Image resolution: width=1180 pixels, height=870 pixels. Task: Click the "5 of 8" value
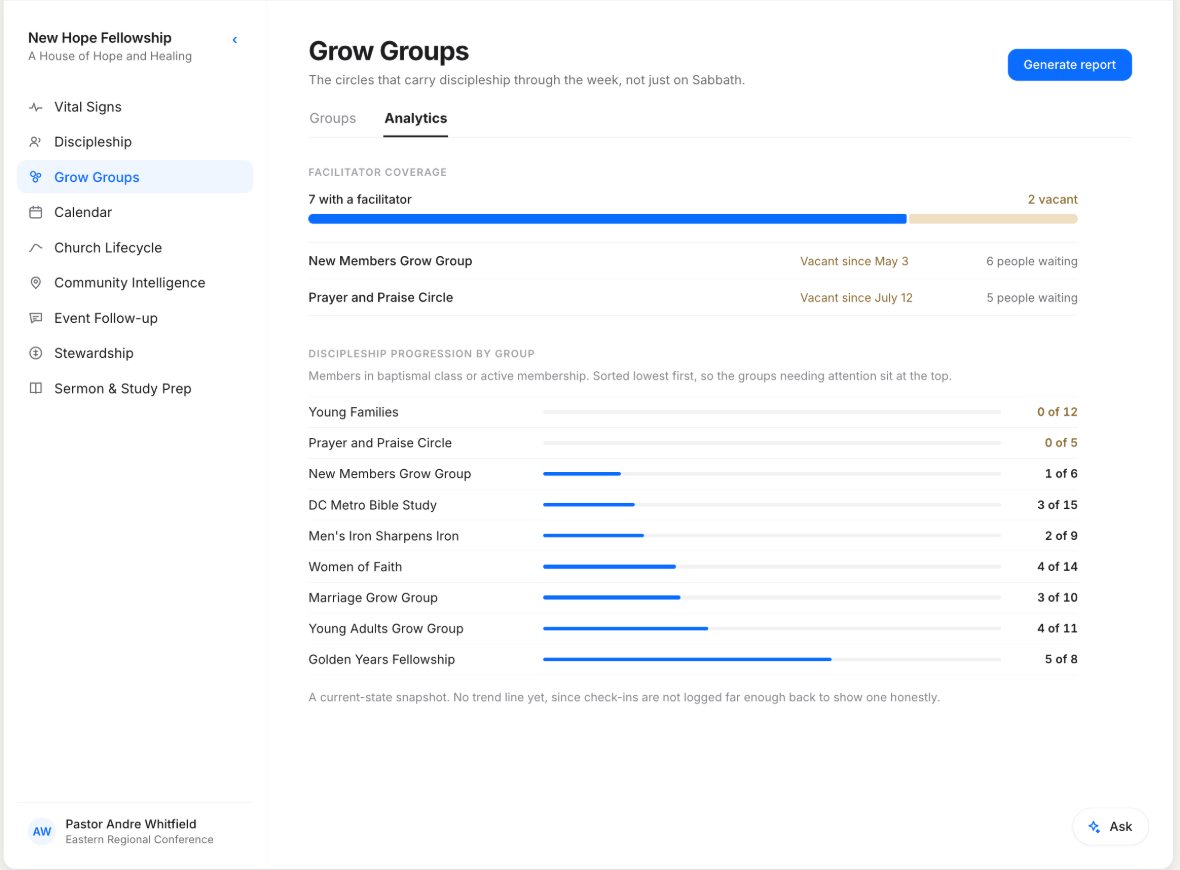click(1061, 659)
